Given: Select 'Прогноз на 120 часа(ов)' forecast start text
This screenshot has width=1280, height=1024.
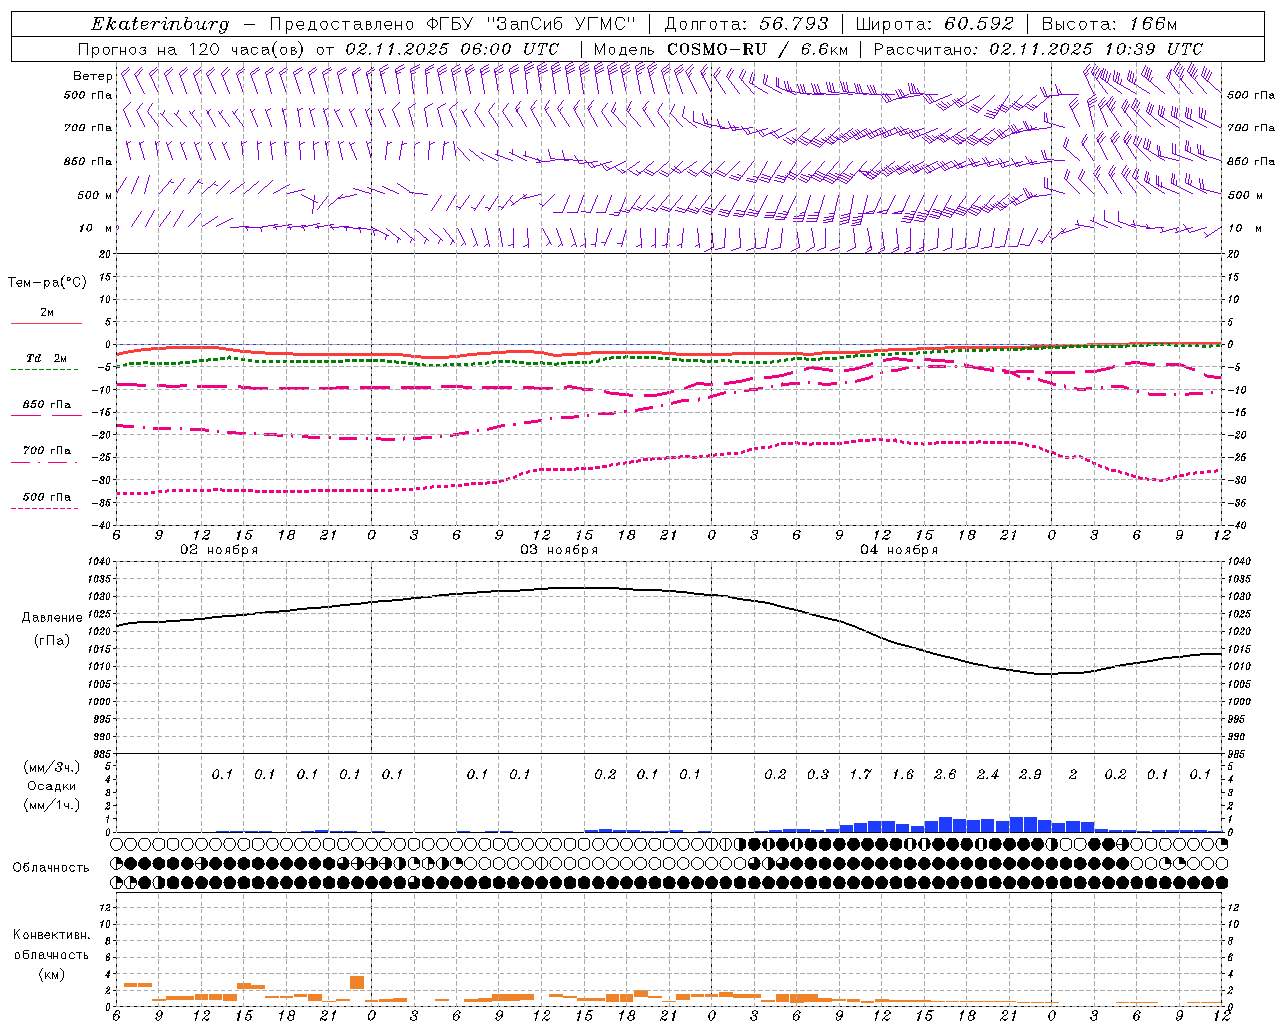Looking at the screenshot, I should coord(192,49).
